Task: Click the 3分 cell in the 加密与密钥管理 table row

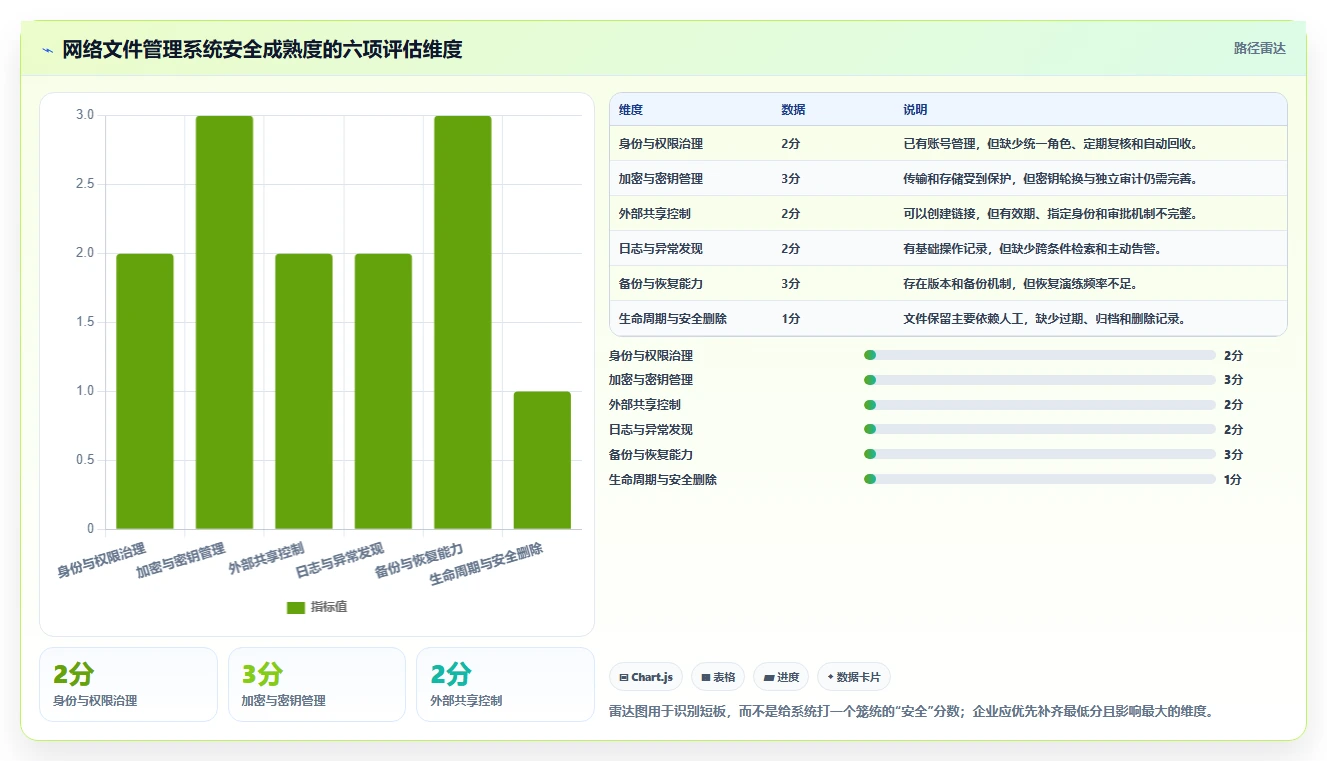Action: tap(791, 179)
